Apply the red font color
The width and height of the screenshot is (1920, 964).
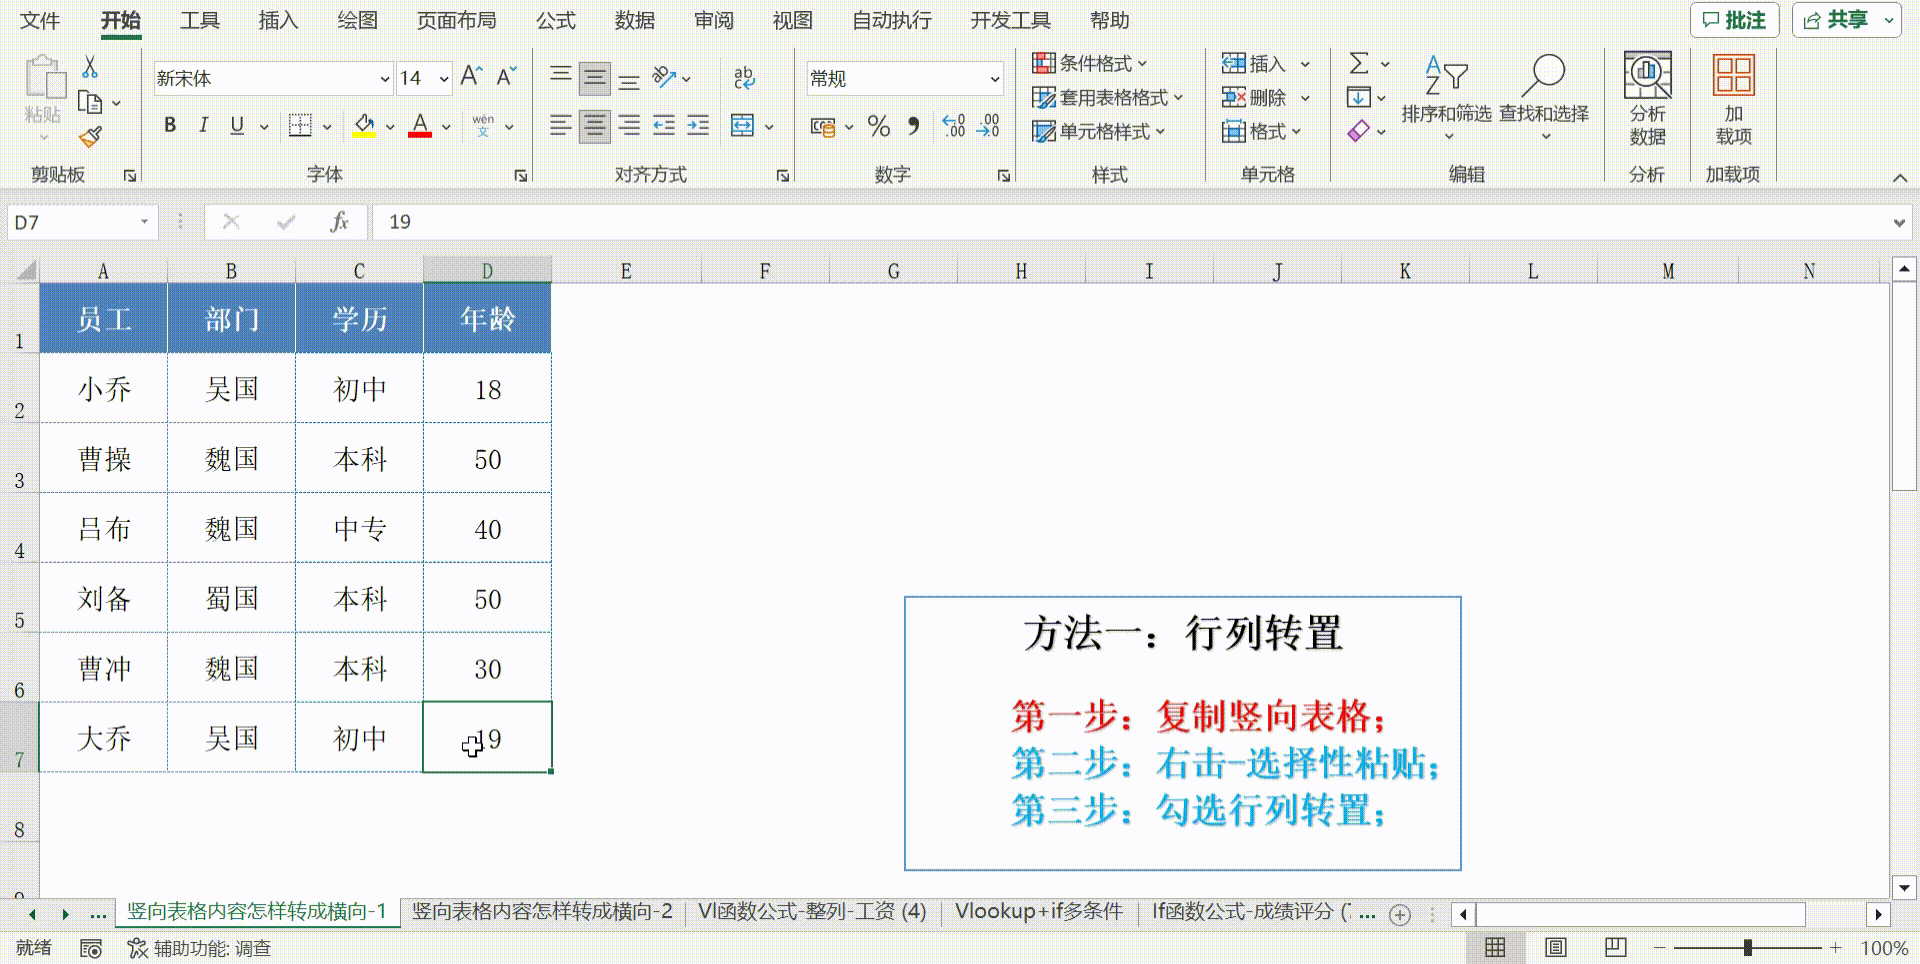point(420,126)
